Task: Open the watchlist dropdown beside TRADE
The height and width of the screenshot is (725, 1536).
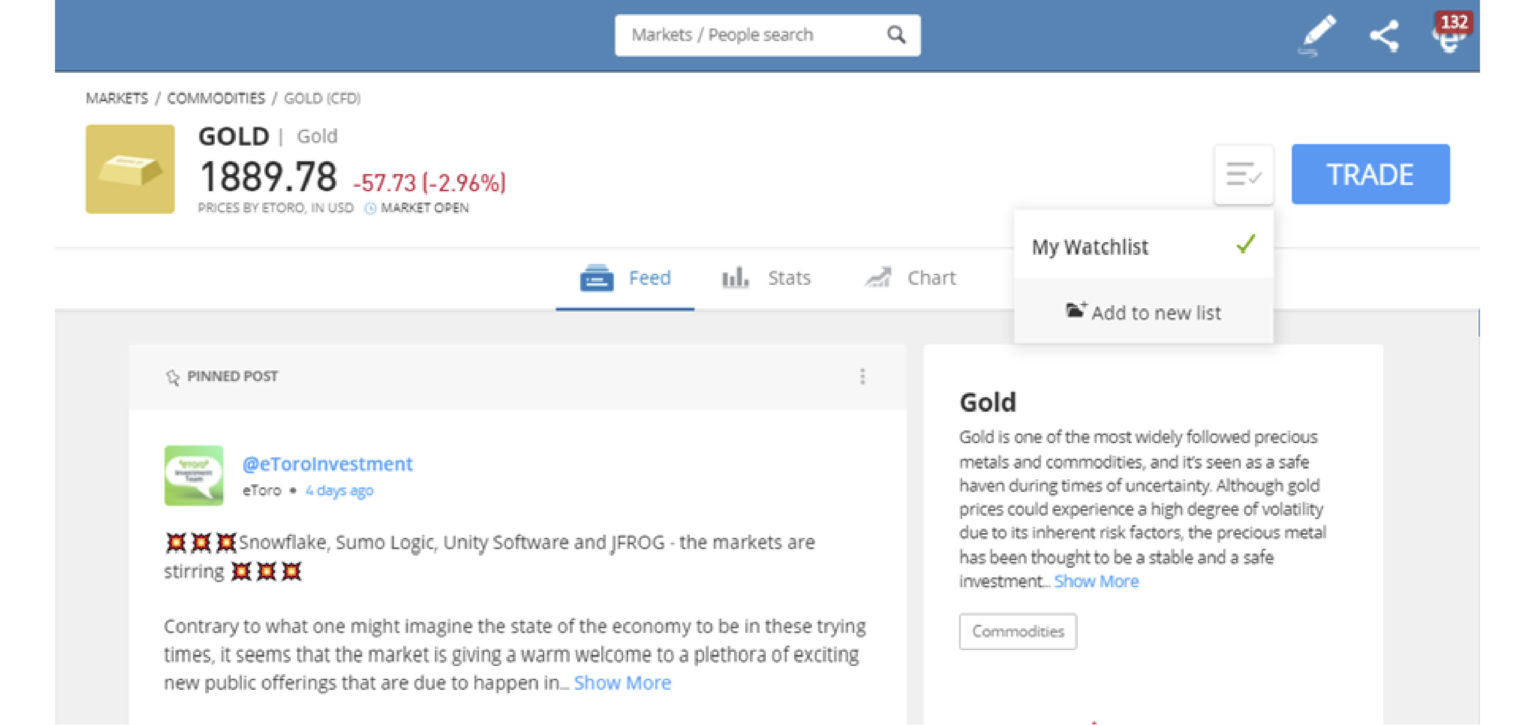Action: (x=1243, y=173)
